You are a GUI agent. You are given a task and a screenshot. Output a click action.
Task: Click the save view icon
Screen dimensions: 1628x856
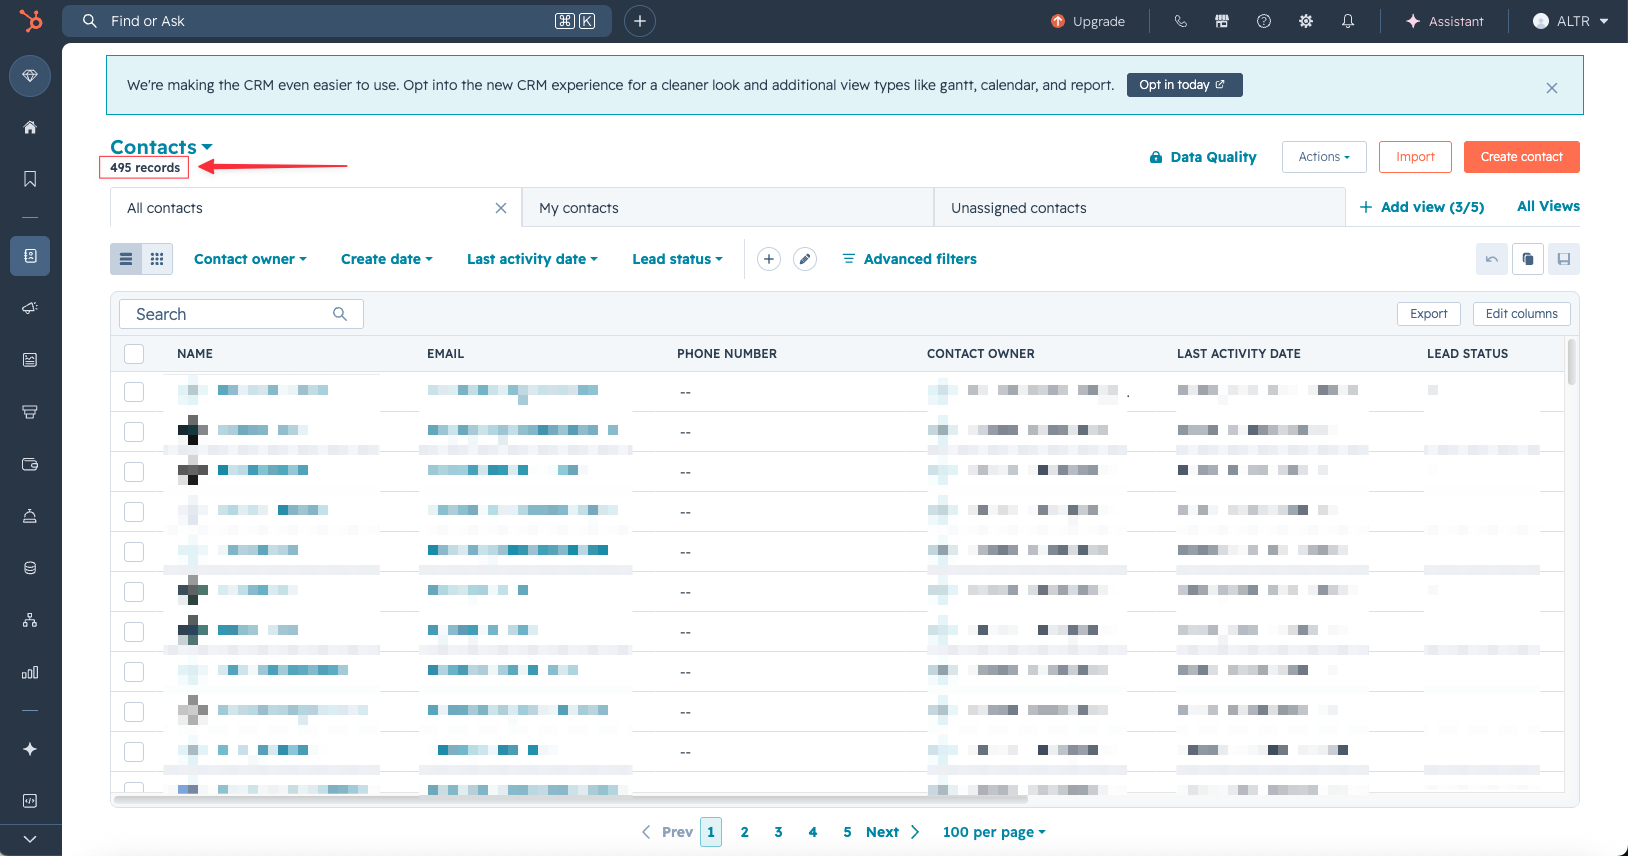point(1564,259)
